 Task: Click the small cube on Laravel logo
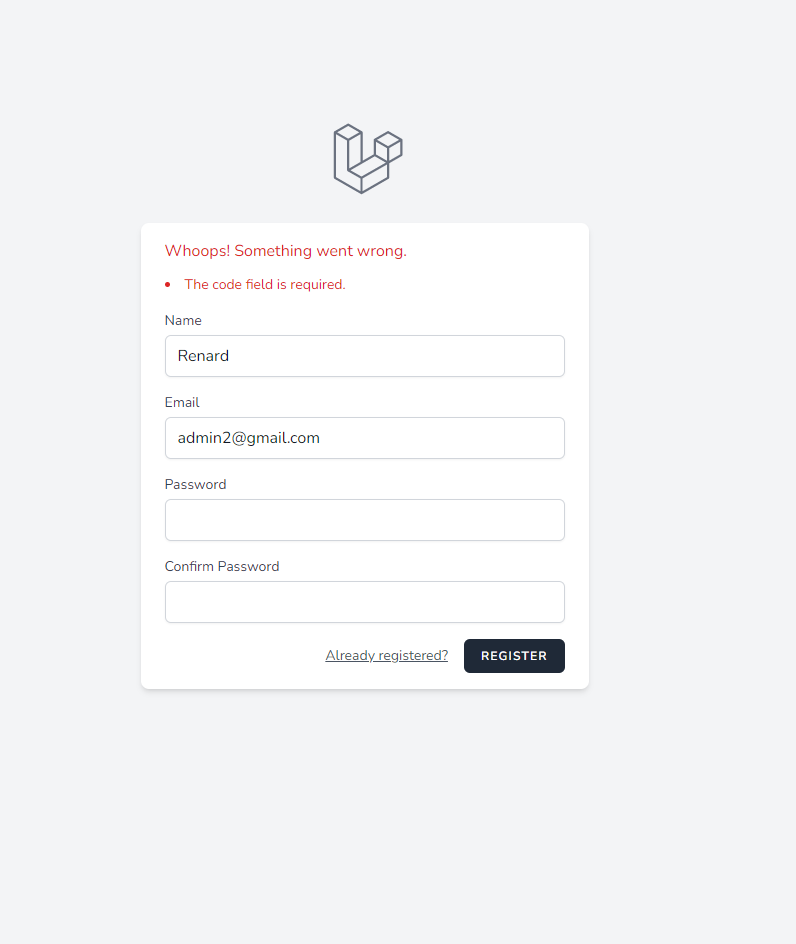click(x=388, y=146)
